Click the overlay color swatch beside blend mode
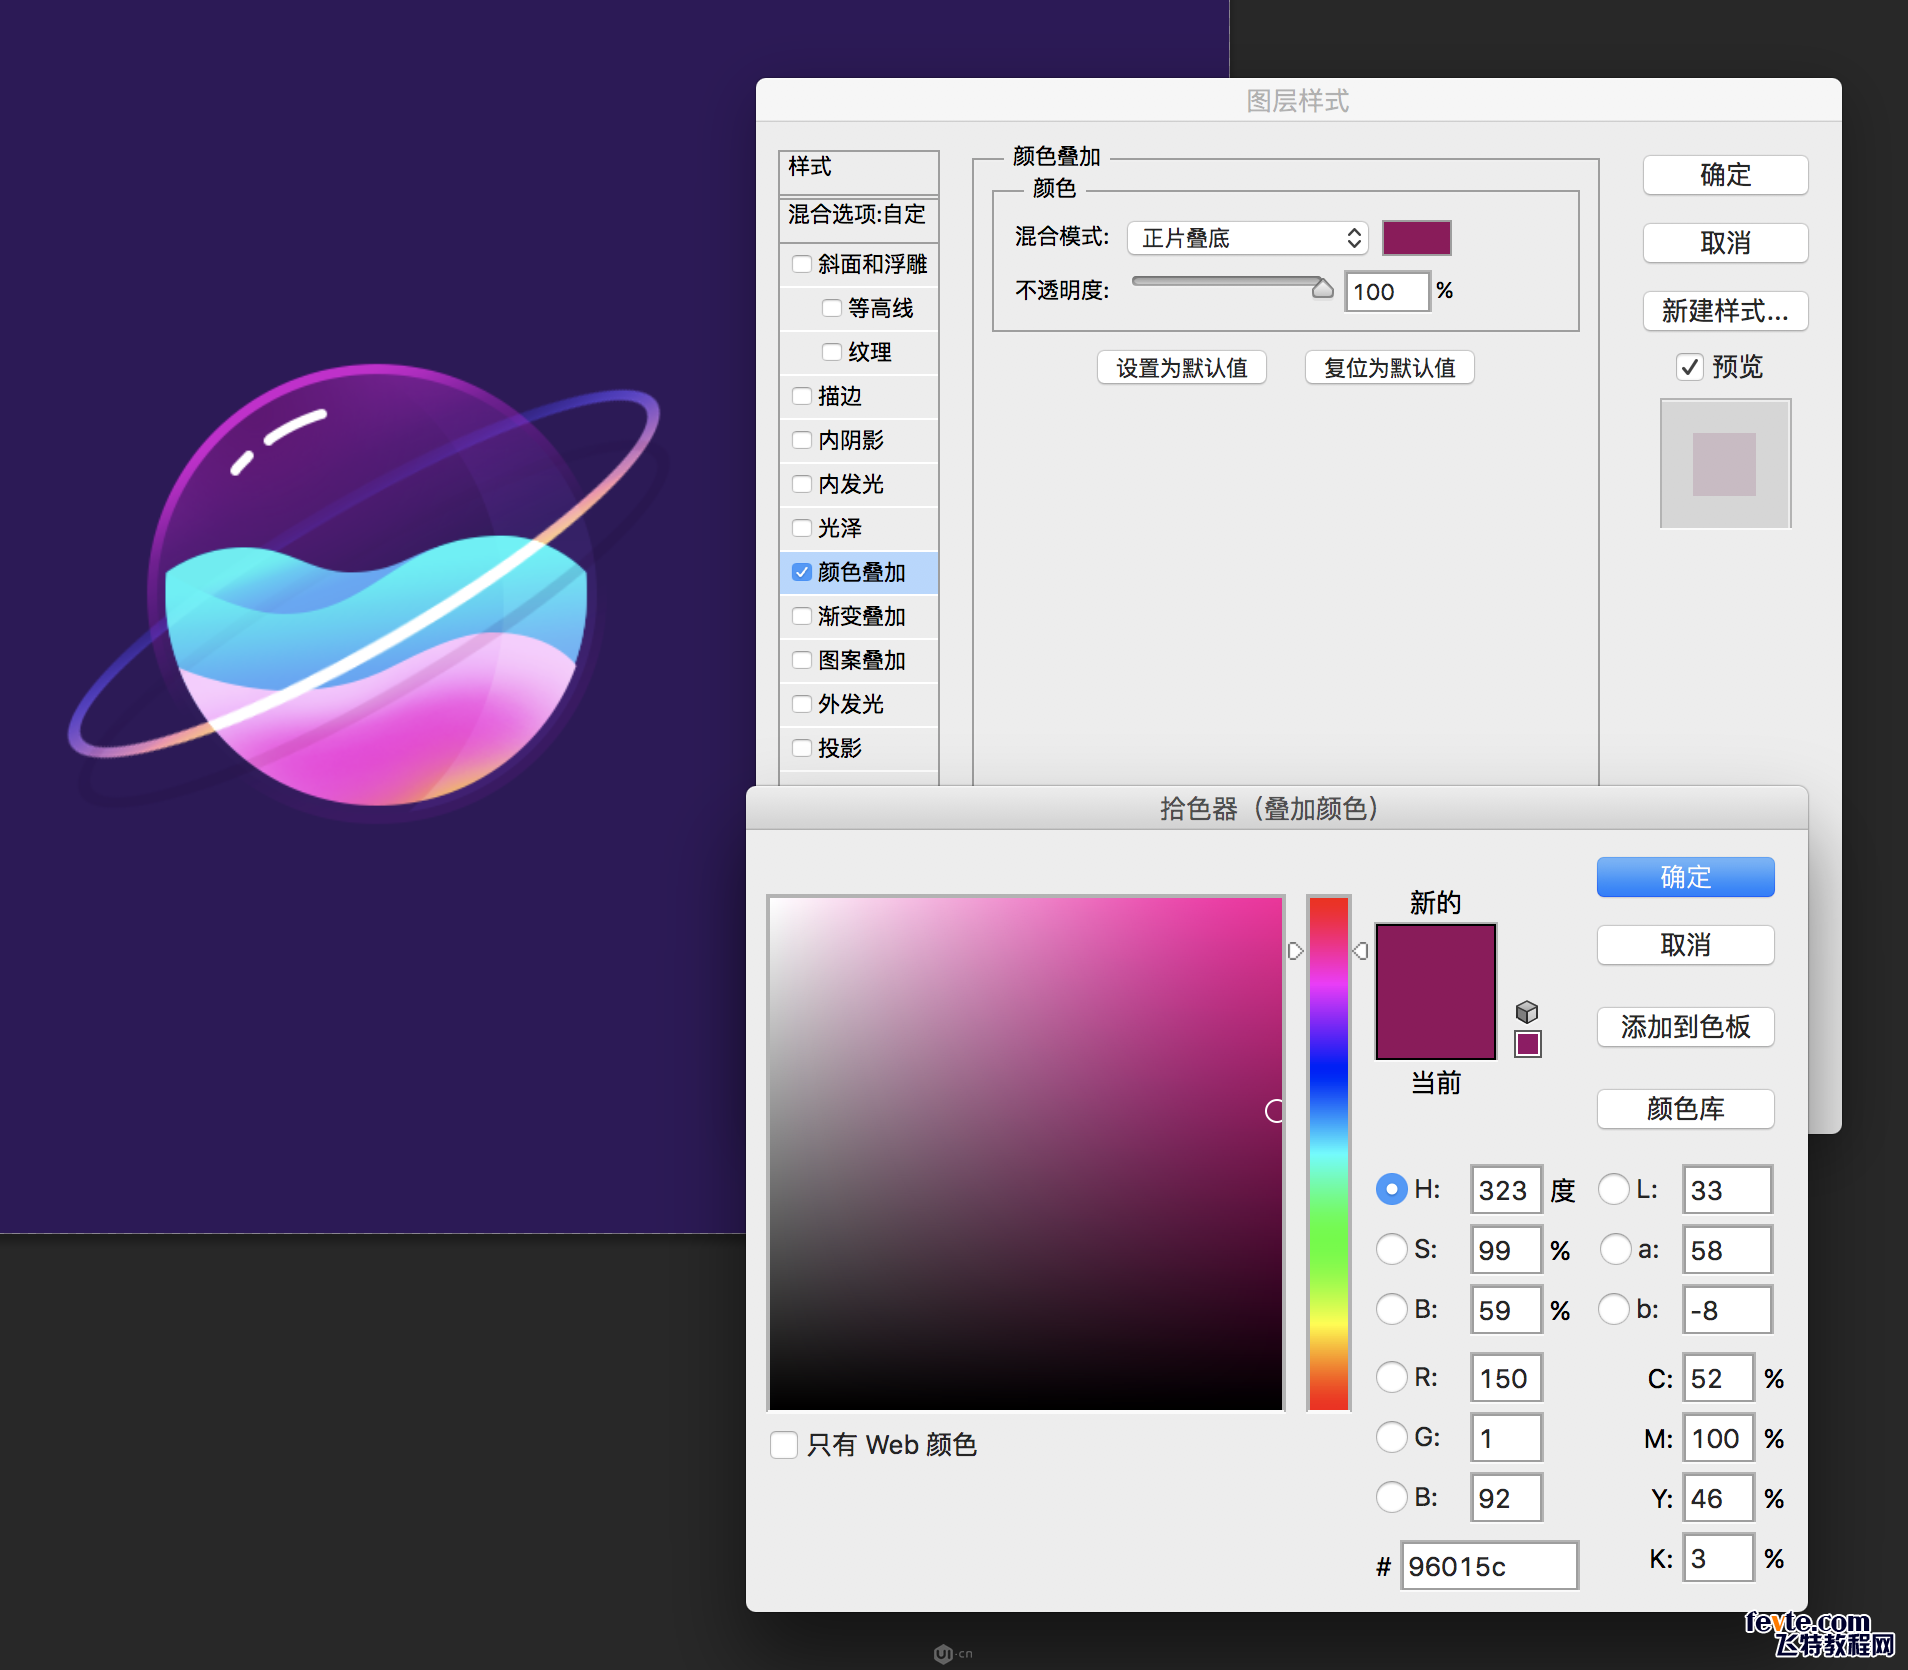Viewport: 1908px width, 1670px height. pyautogui.click(x=1416, y=238)
